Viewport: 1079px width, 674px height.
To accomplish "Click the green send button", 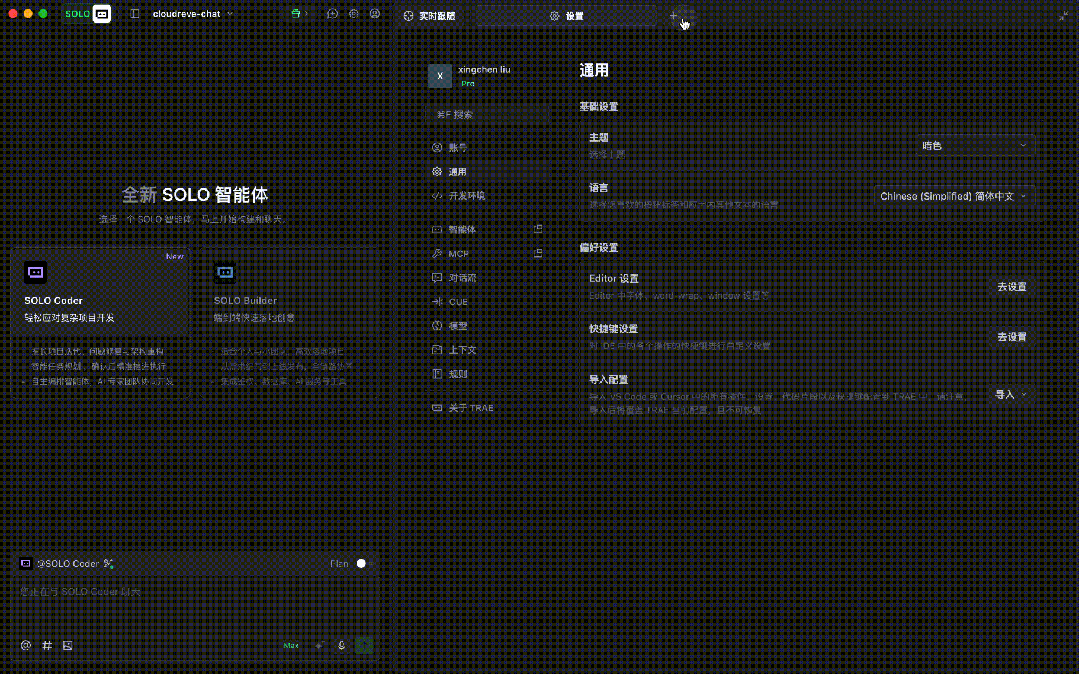I will 364,645.
